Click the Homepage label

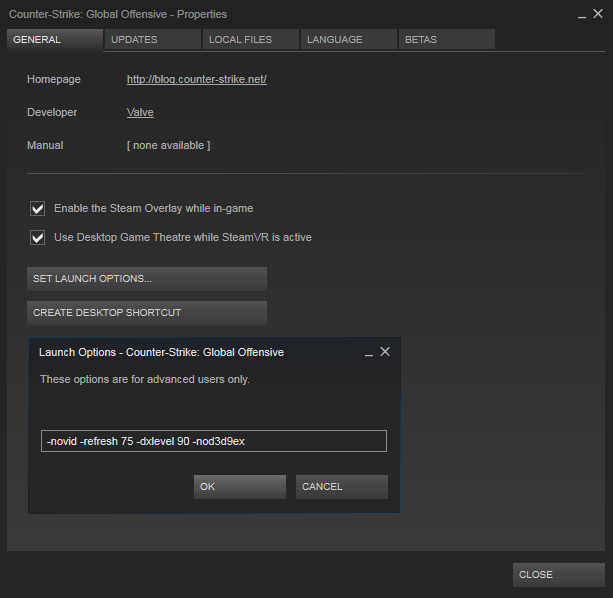point(54,79)
